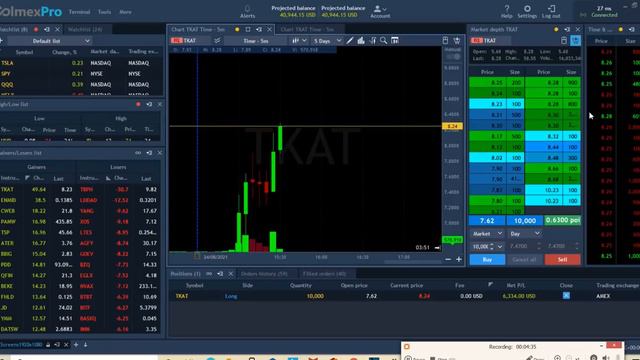
Task: Click the data table icon in chart toolbar
Action: coord(395,40)
